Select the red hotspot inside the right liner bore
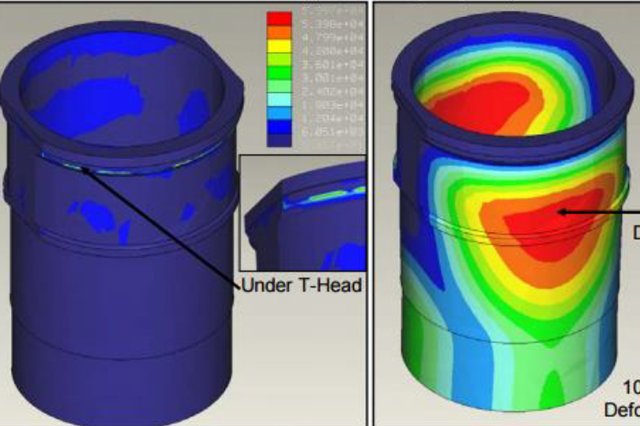 click(482, 106)
